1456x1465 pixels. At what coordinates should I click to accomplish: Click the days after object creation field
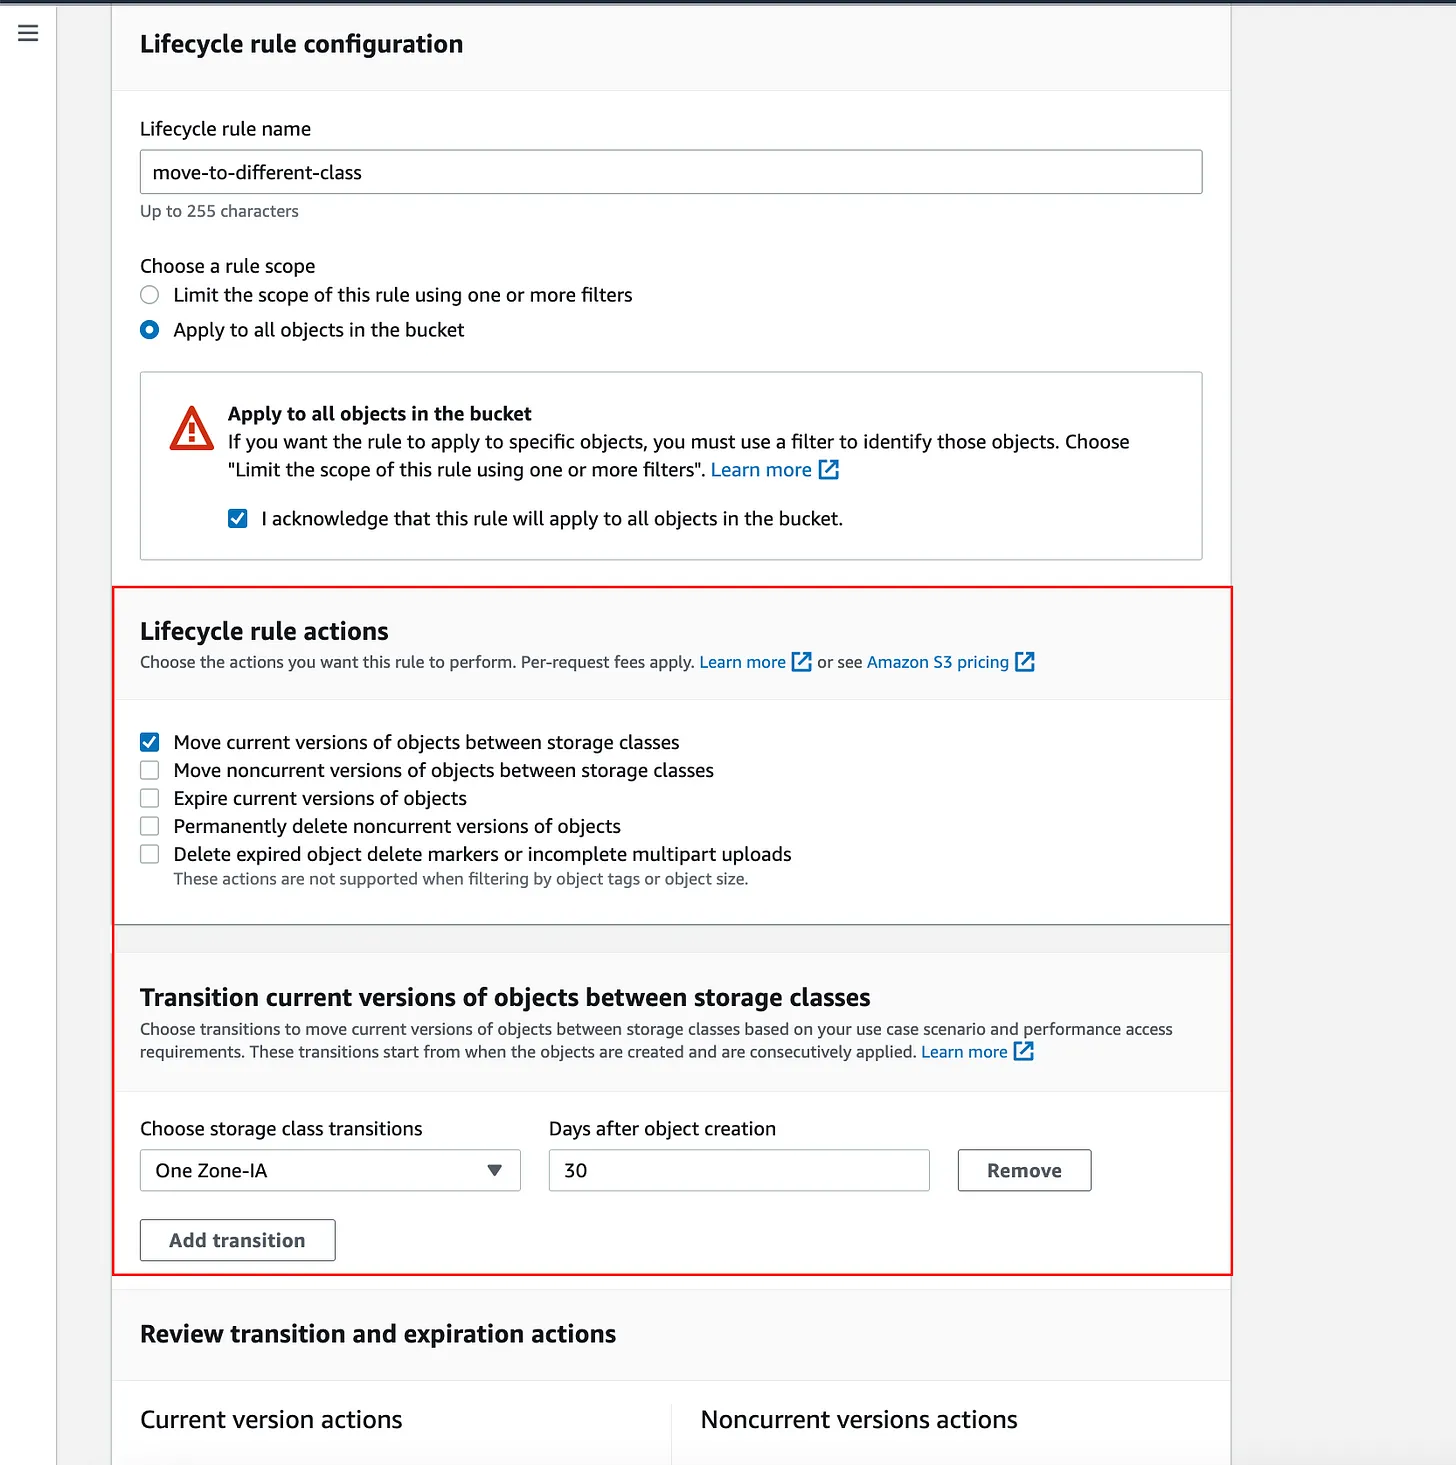[x=737, y=1170]
